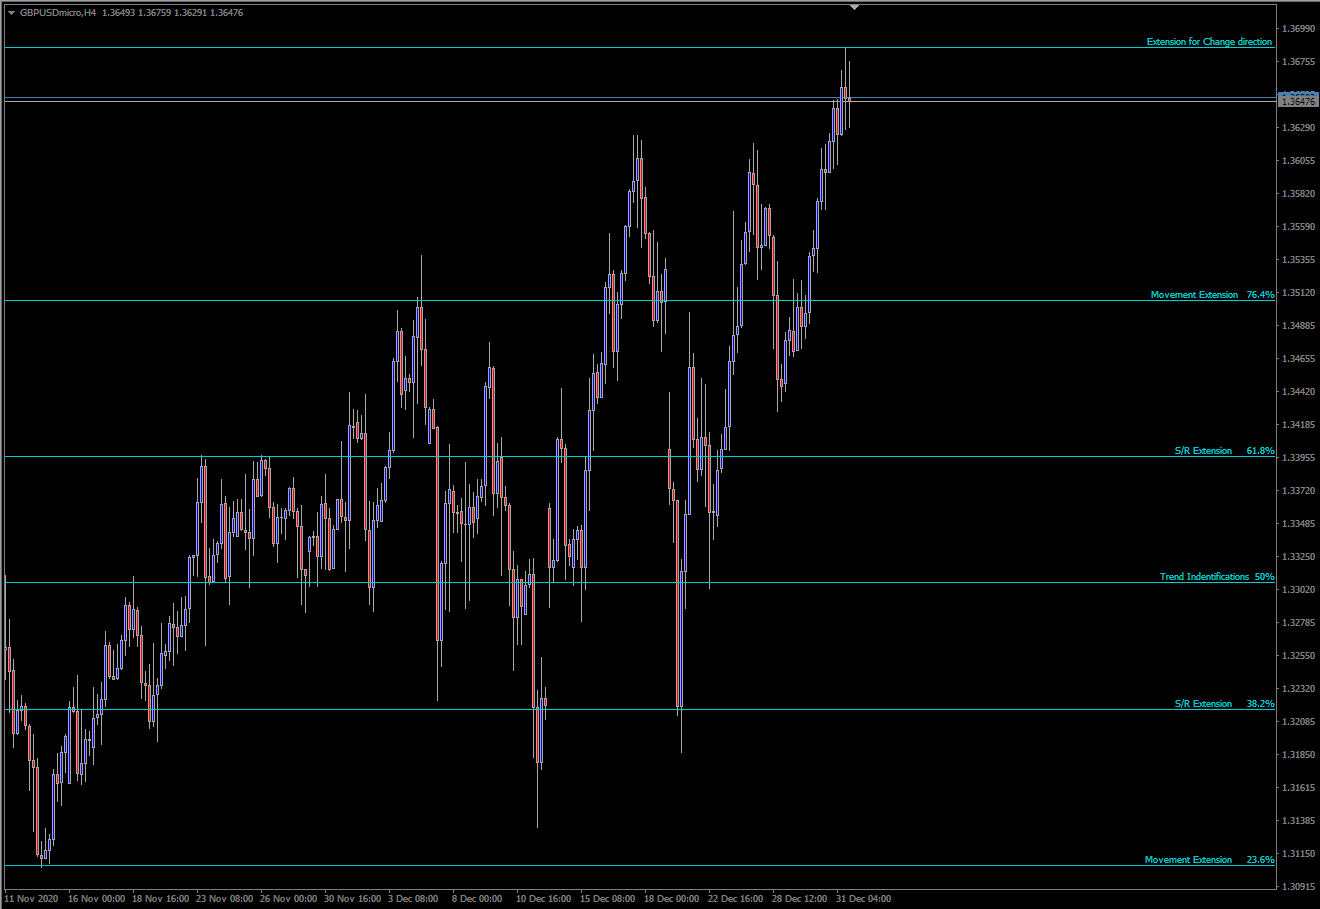Click the 1.32320 price axis label
The height and width of the screenshot is (909, 1320).
pyautogui.click(x=1297, y=689)
